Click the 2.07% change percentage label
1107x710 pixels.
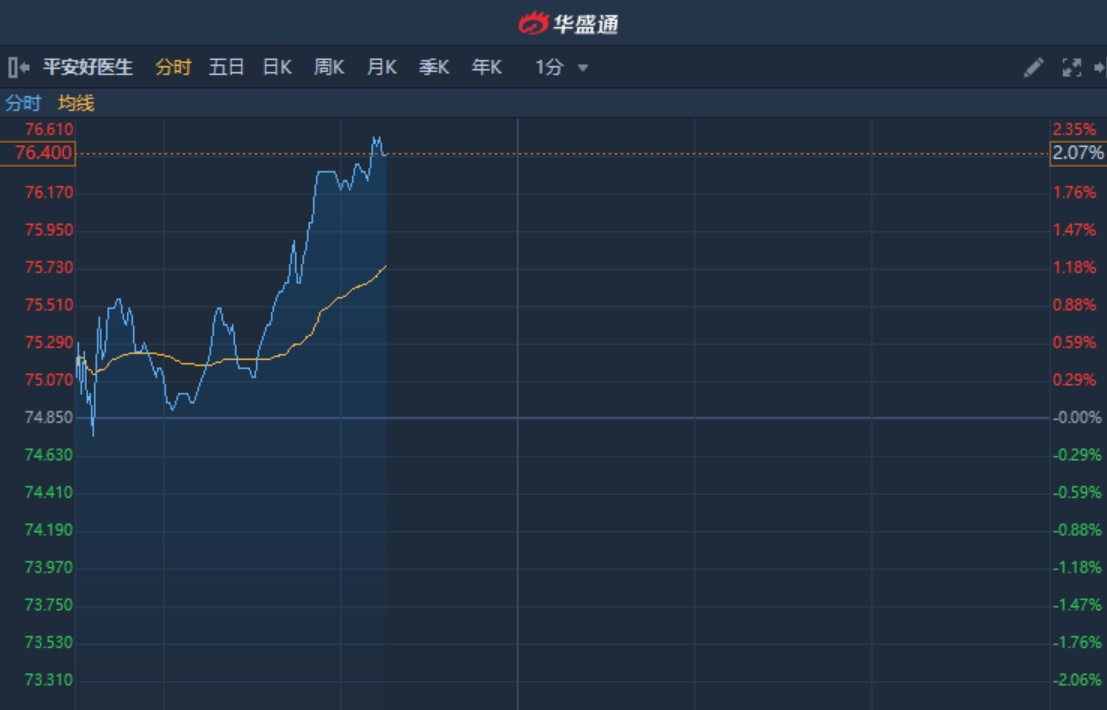(1078, 153)
